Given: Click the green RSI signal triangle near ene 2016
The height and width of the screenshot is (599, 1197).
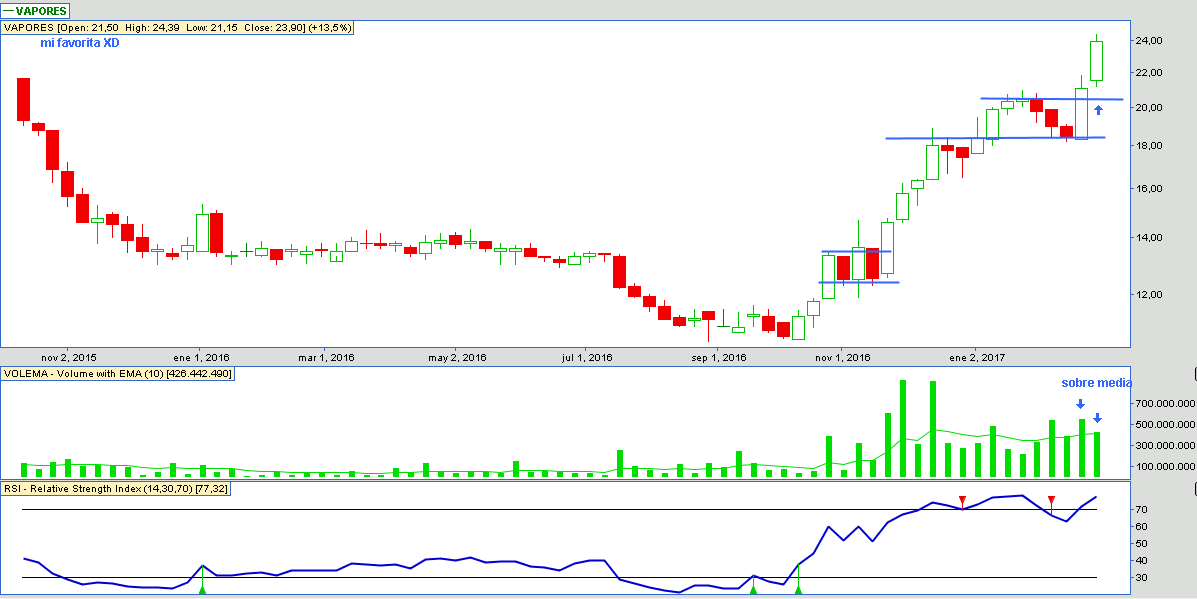Looking at the screenshot, I should pos(202,589).
